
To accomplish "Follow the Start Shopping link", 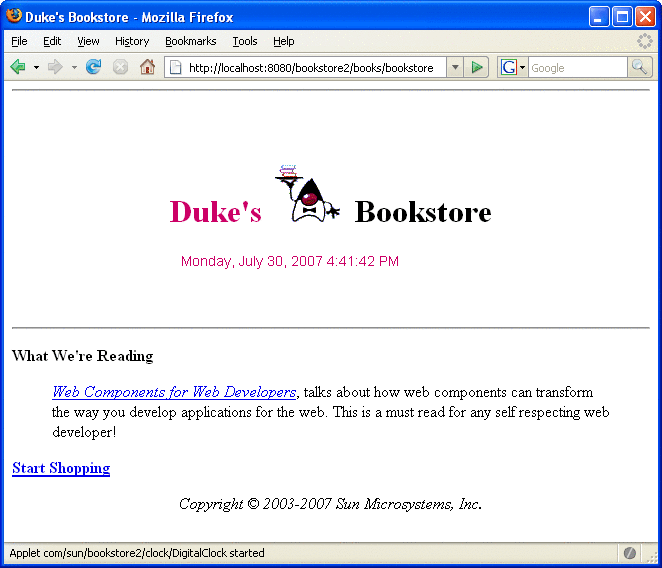I will [61, 468].
